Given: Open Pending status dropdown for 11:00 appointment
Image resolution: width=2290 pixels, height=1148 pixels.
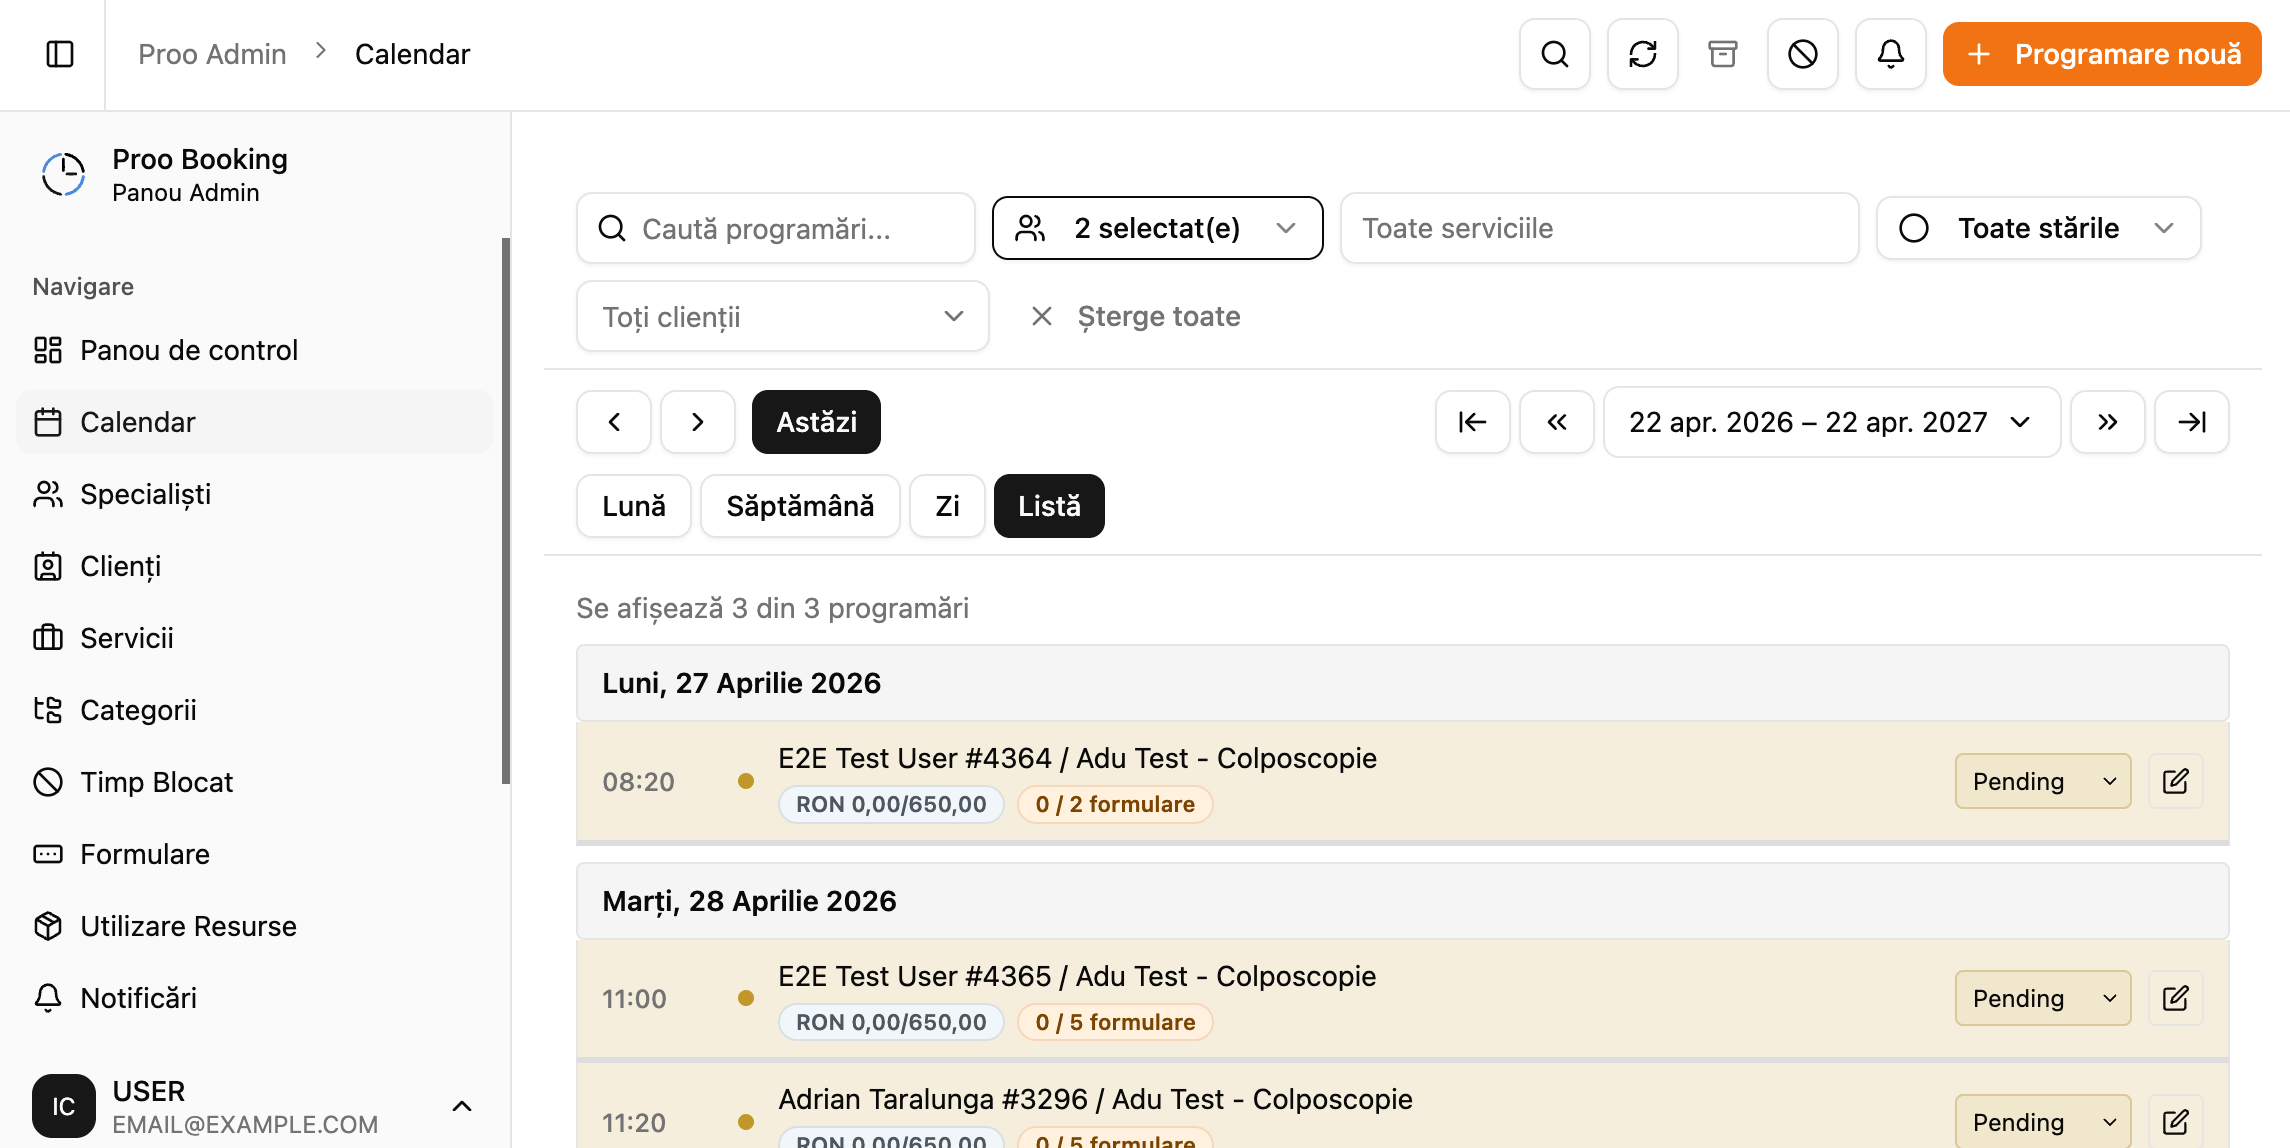Looking at the screenshot, I should tap(2042, 998).
